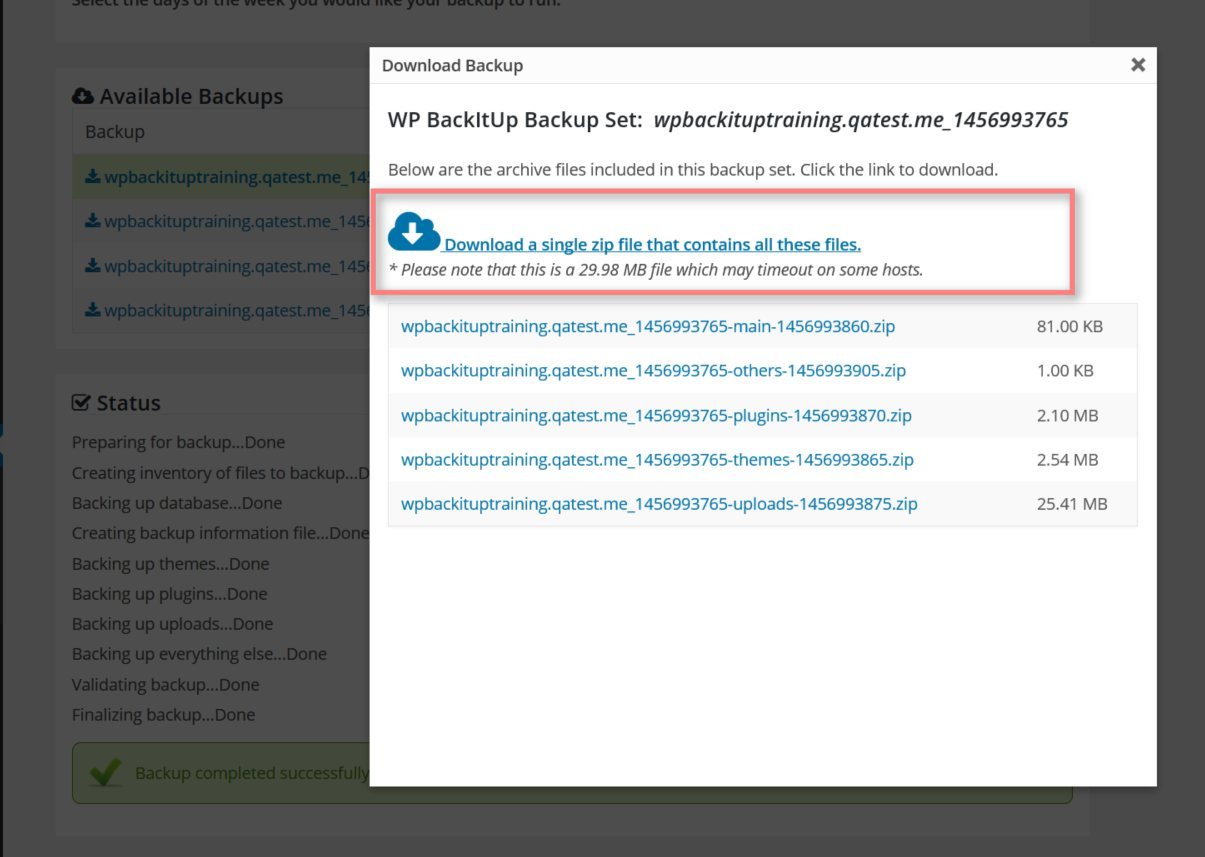
Task: Click the 'Backup completed successfully' message
Action: [252, 773]
